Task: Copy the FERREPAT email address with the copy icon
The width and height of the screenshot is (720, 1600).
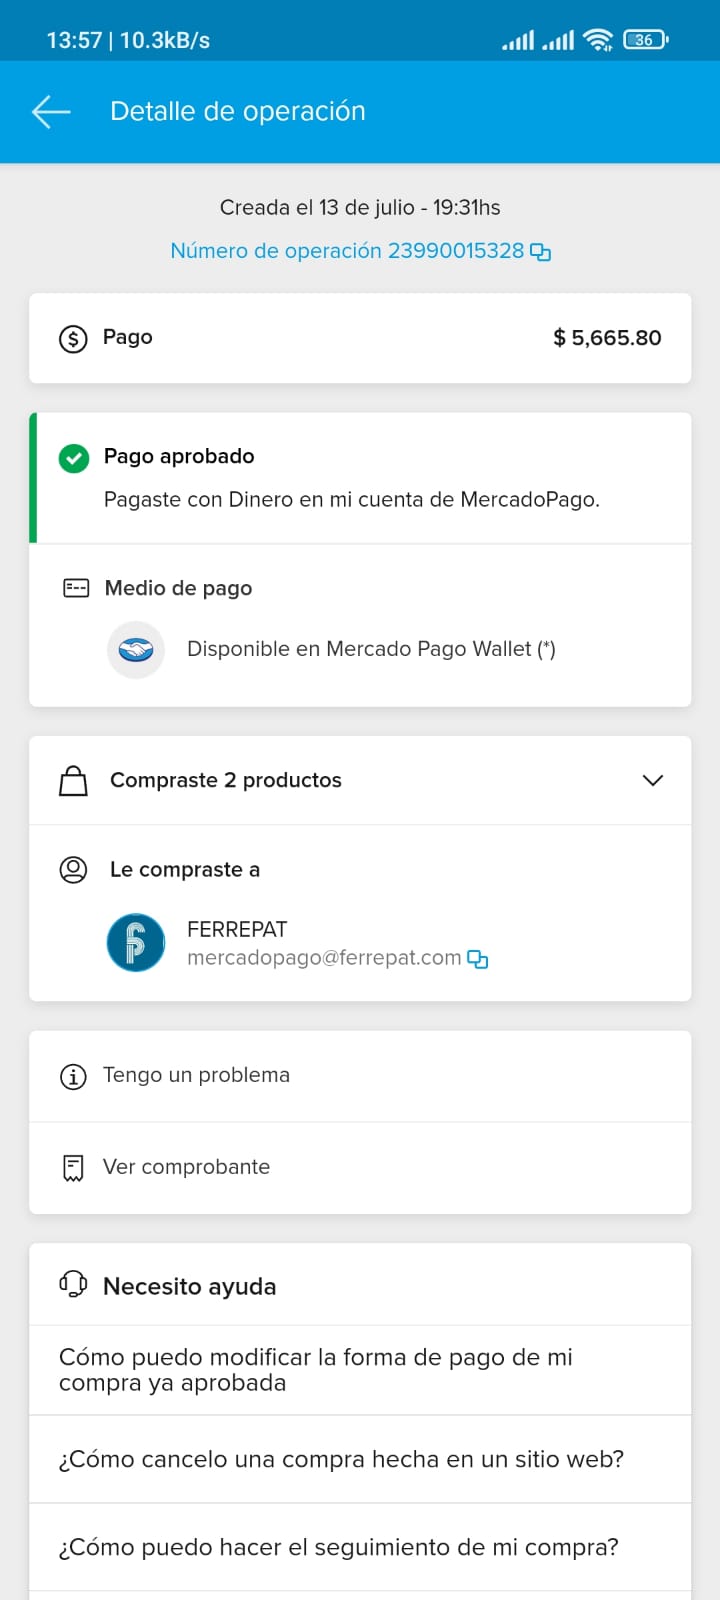Action: tap(478, 959)
